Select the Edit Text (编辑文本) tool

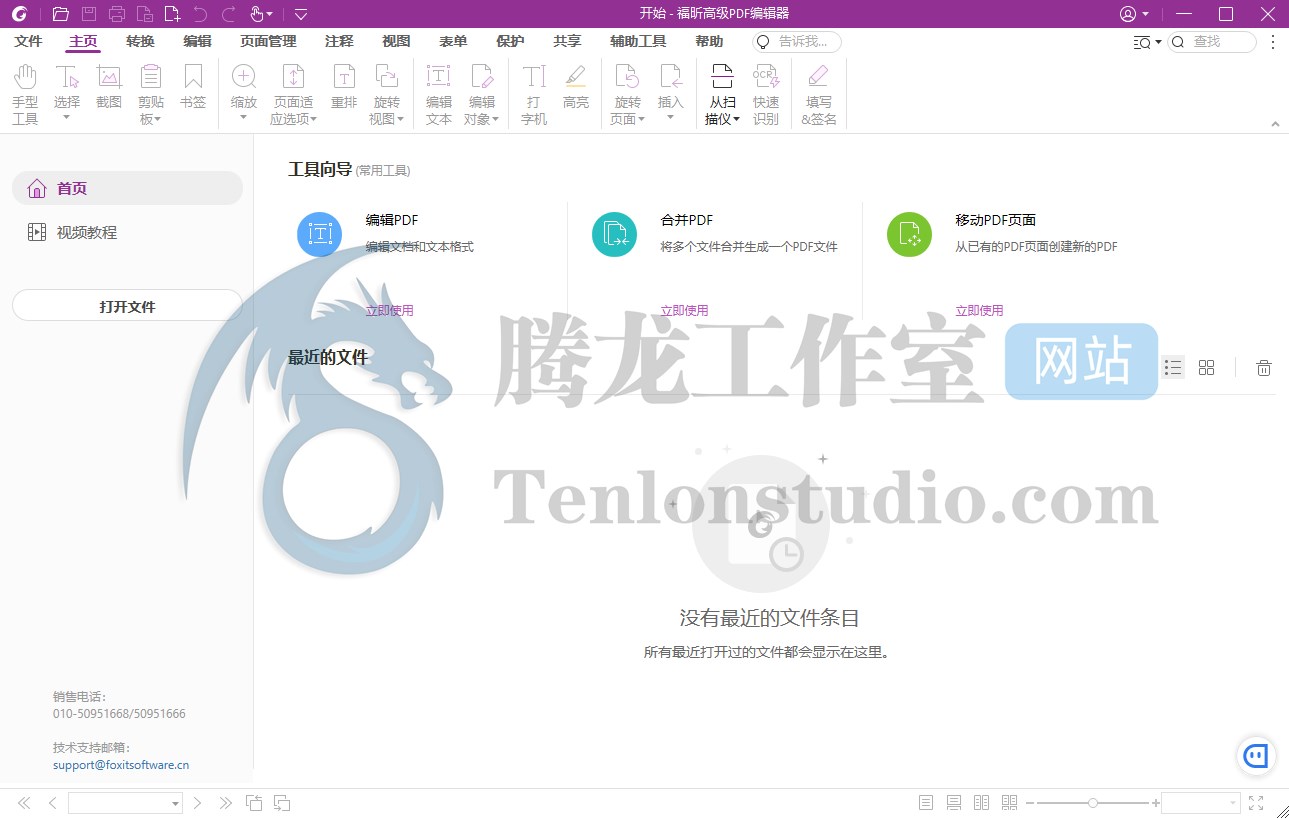coord(439,95)
